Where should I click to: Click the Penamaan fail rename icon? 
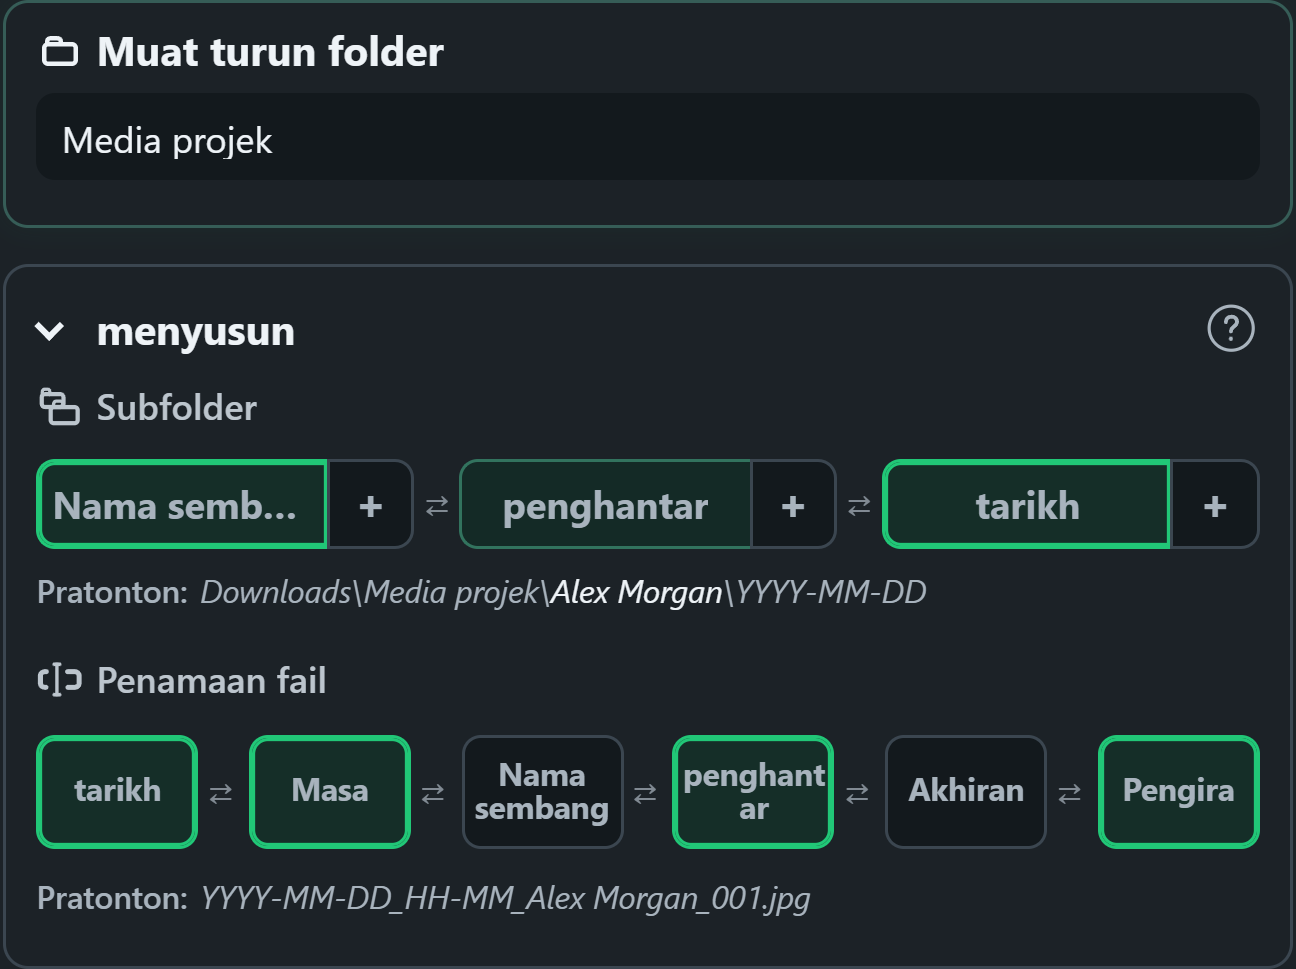(59, 680)
